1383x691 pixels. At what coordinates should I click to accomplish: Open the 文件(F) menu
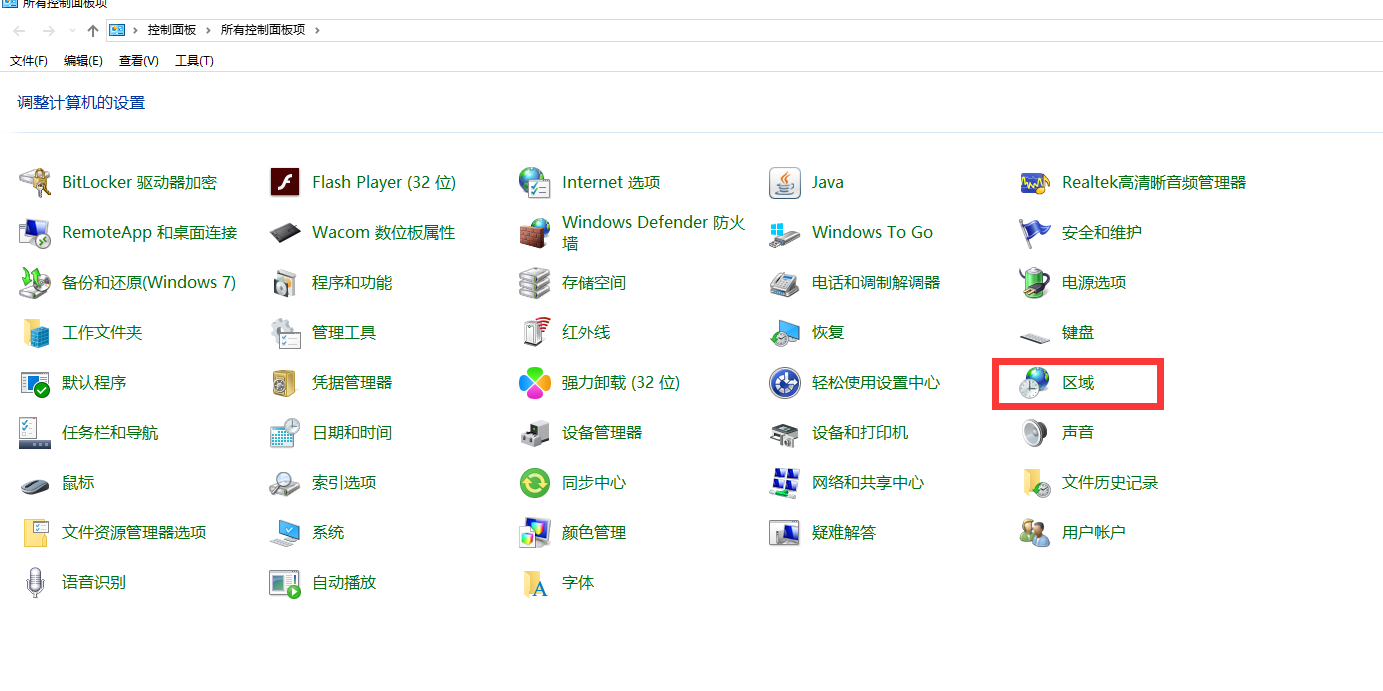point(29,61)
